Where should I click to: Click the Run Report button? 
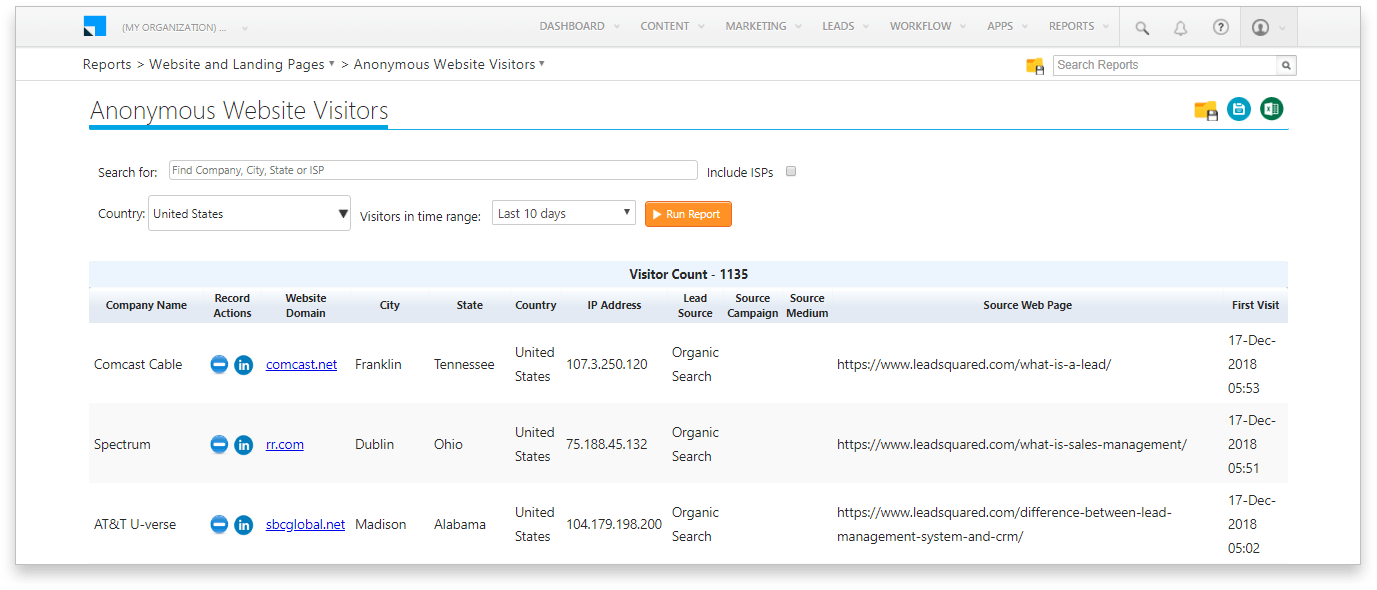pyautogui.click(x=688, y=214)
